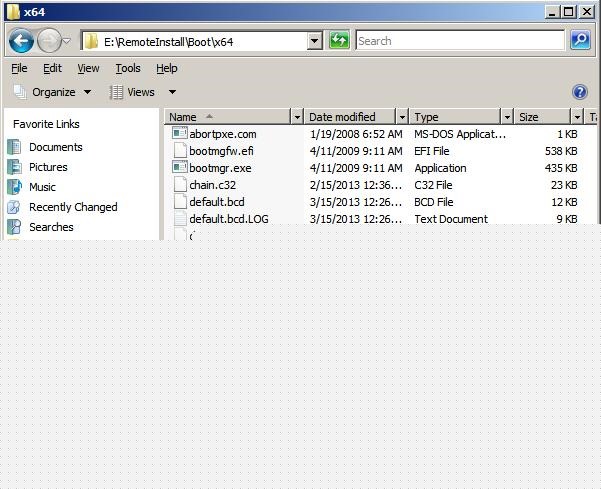Click into the Search box
Image resolution: width=601 pixels, height=489 pixels.
point(460,41)
